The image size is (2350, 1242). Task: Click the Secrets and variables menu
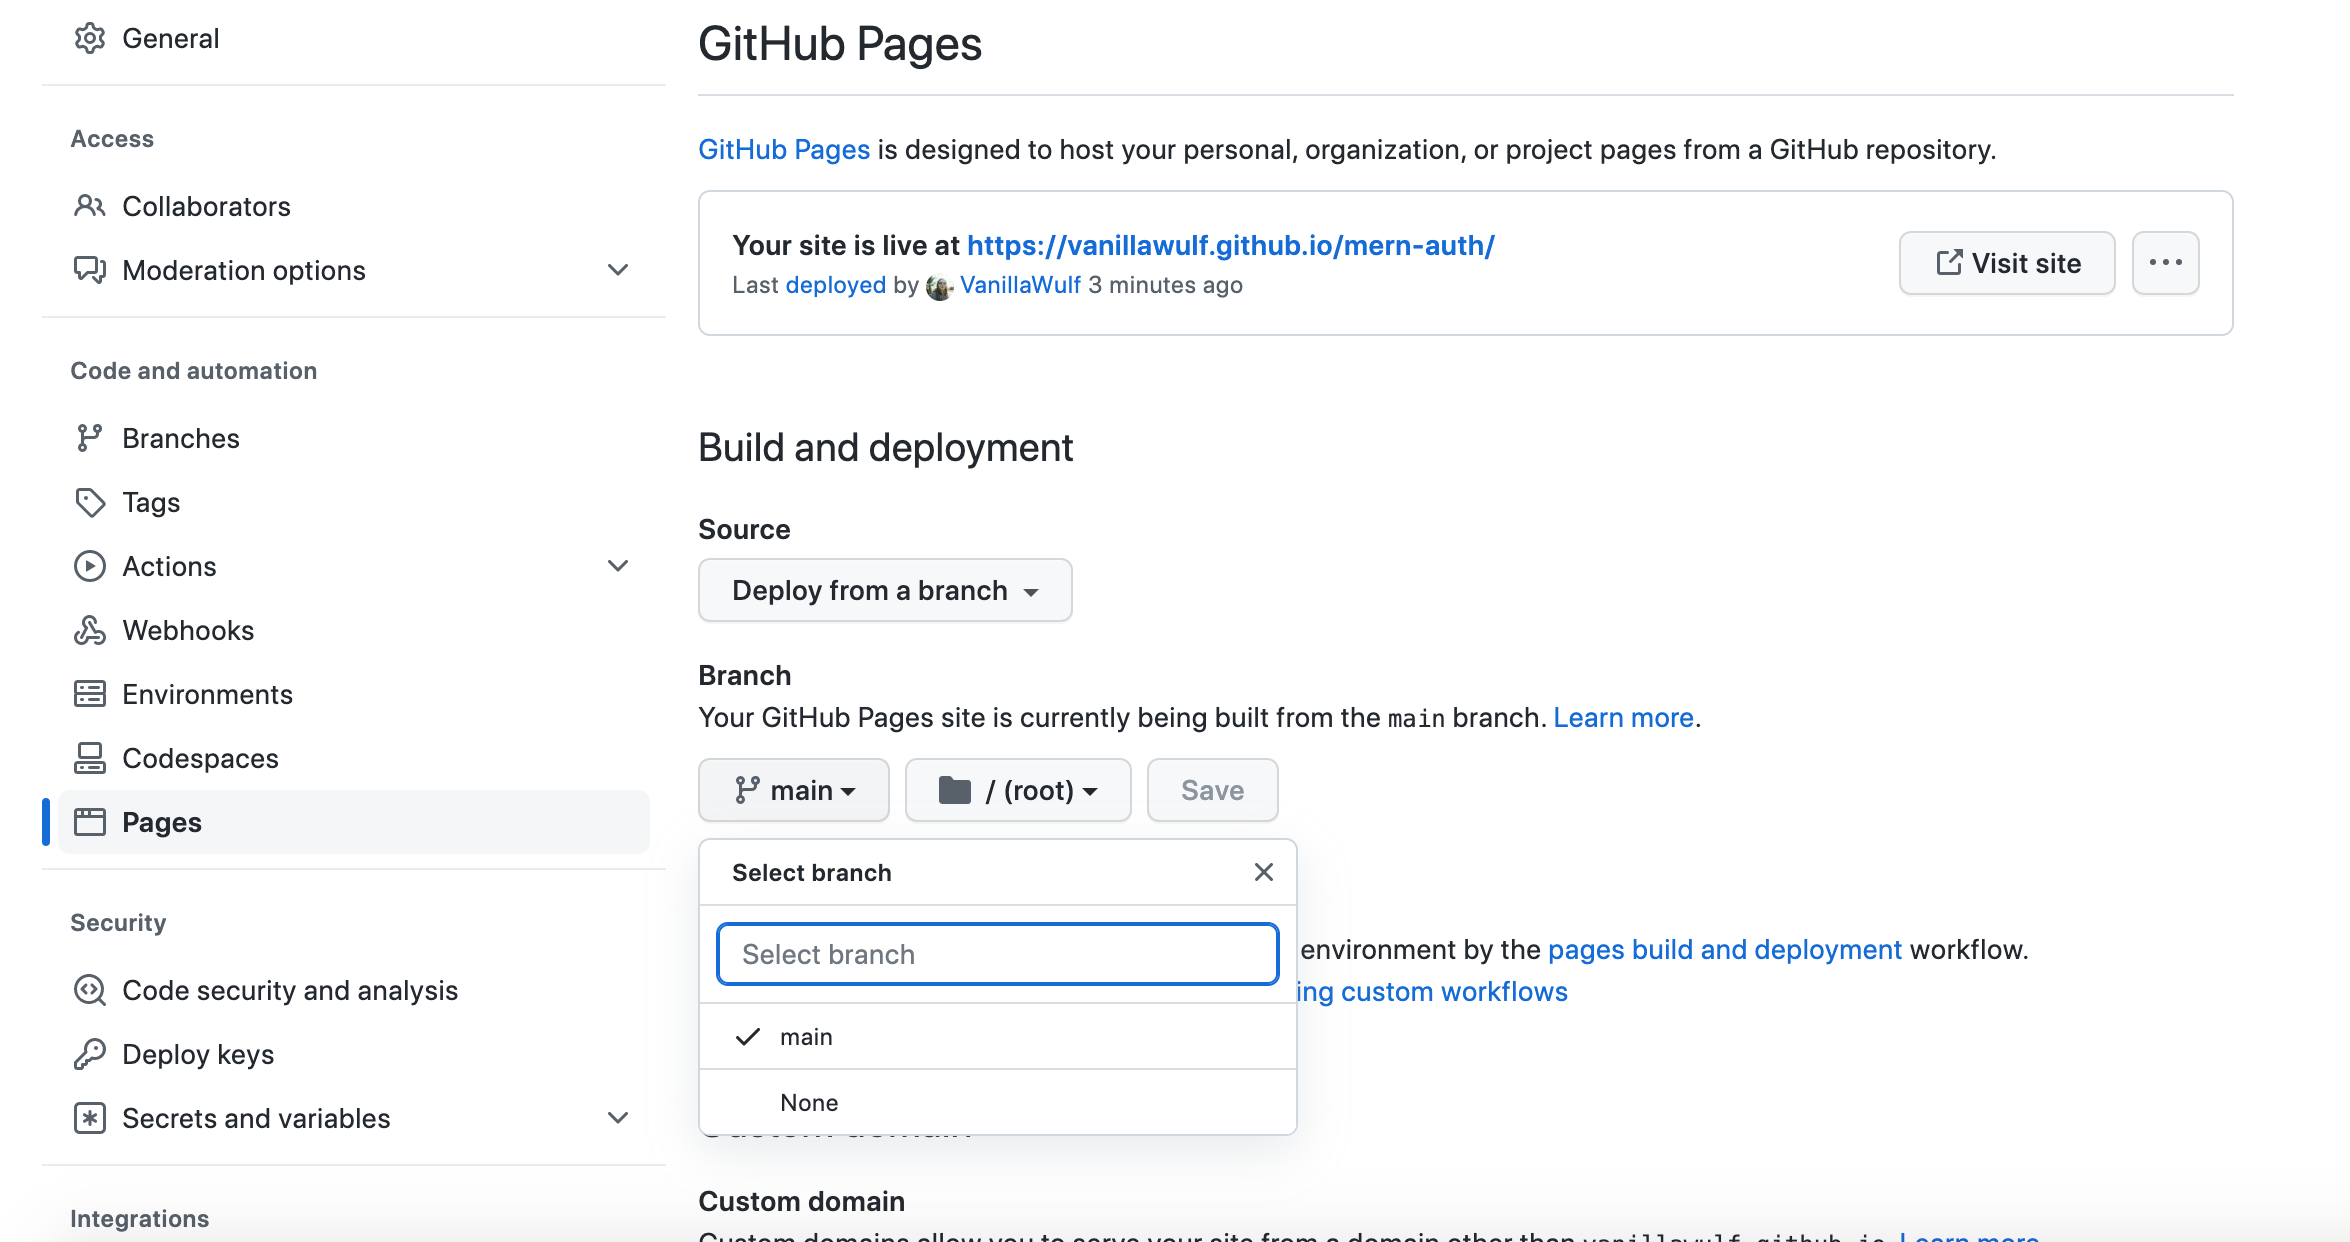255,1118
